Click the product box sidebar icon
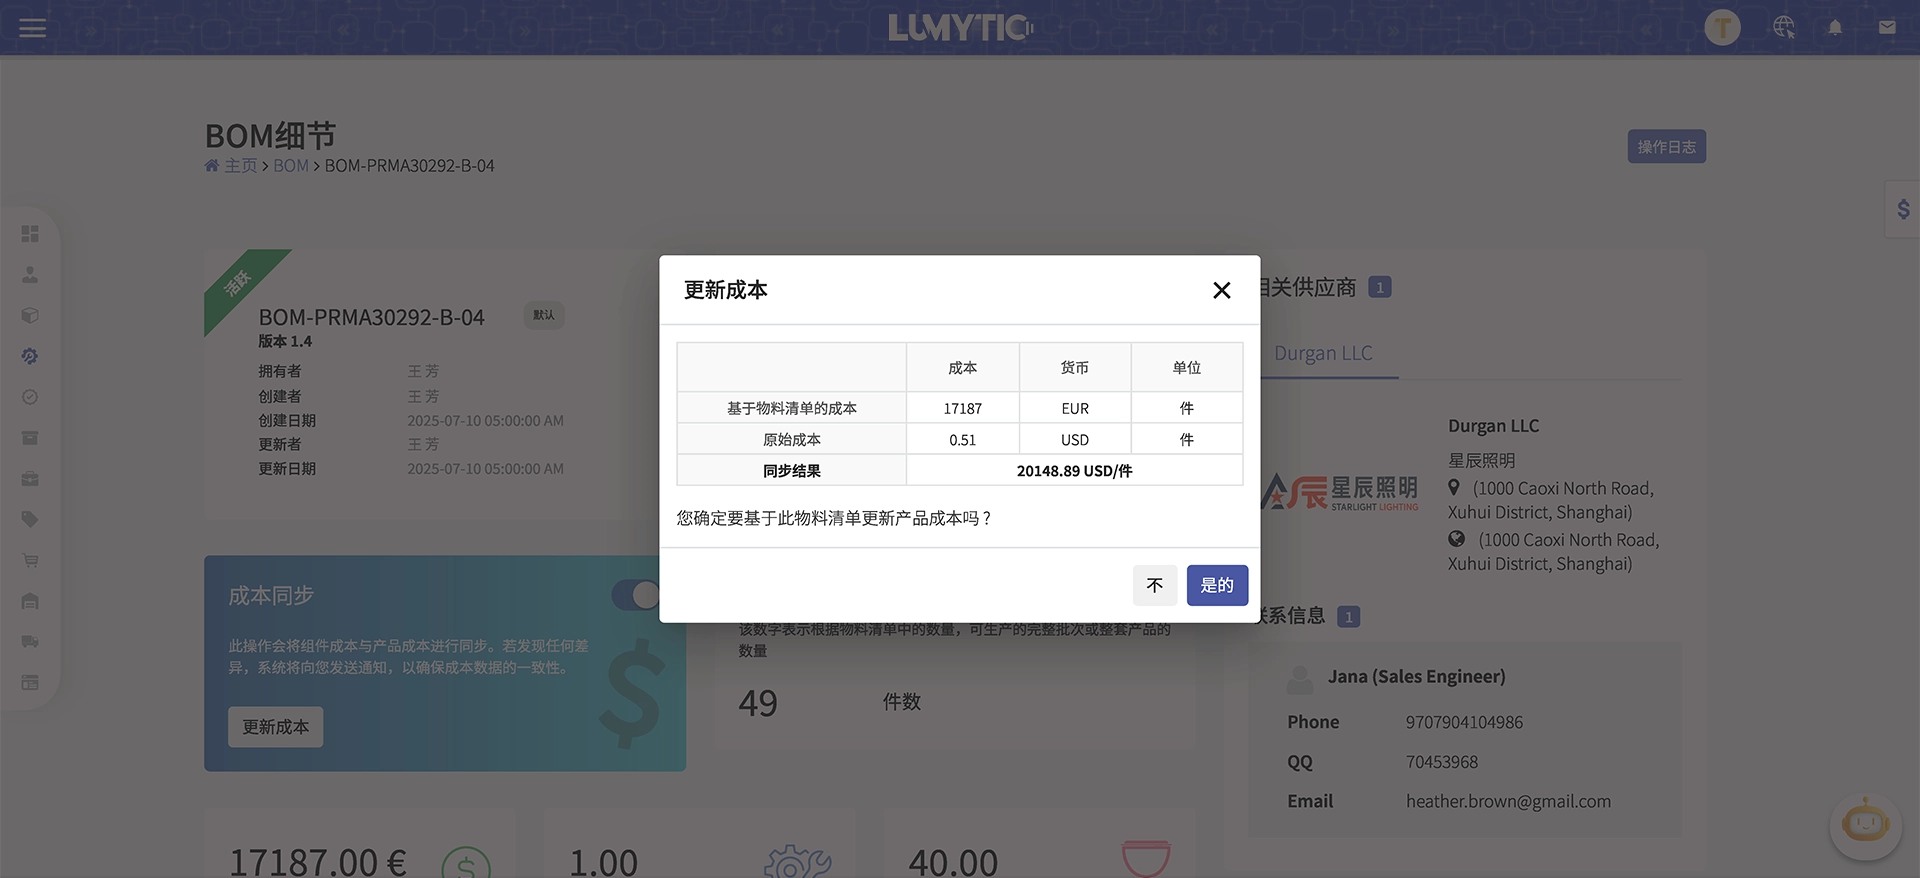Image resolution: width=1920 pixels, height=878 pixels. (x=30, y=315)
